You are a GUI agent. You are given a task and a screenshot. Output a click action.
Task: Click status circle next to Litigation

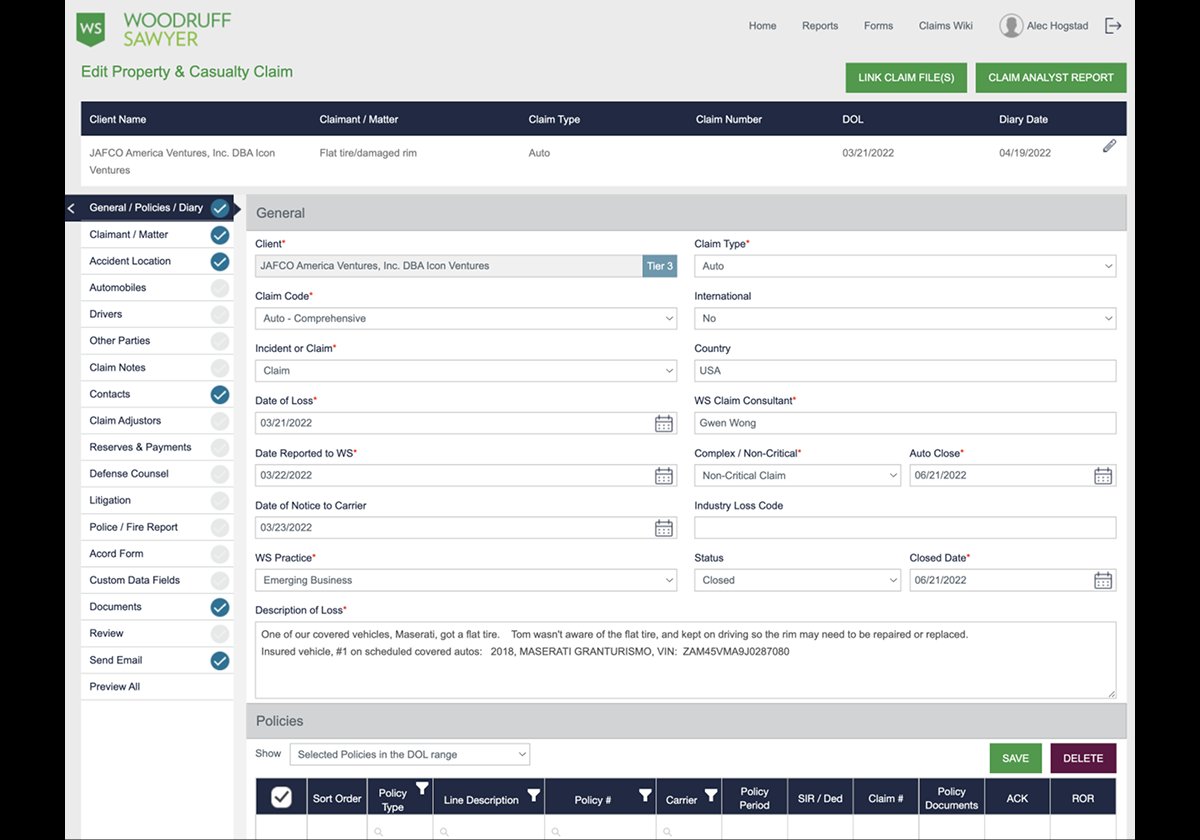[x=220, y=500]
